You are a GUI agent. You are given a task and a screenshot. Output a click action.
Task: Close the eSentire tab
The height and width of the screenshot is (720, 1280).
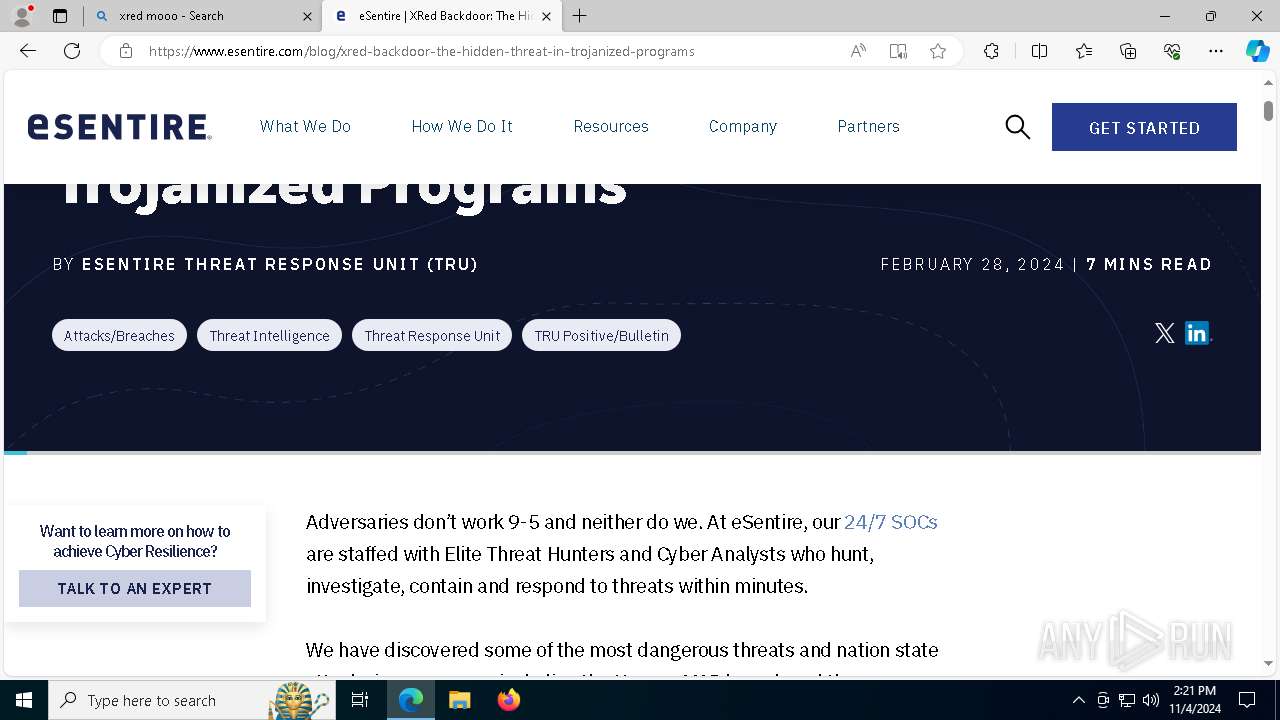coord(546,16)
